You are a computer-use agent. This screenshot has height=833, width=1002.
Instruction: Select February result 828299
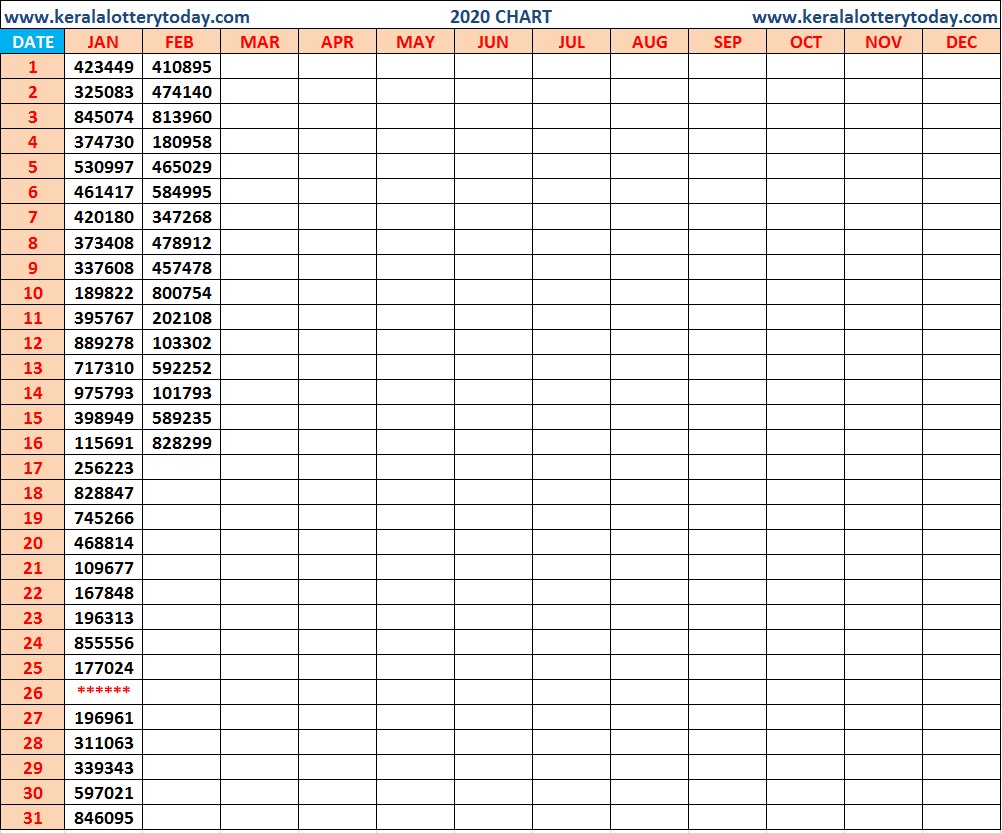click(x=181, y=442)
